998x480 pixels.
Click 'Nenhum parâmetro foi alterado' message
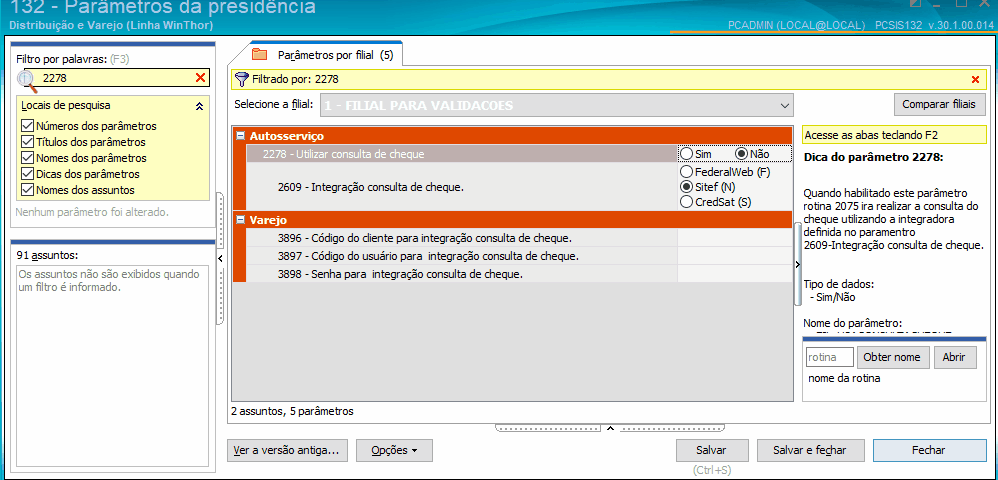point(92,211)
